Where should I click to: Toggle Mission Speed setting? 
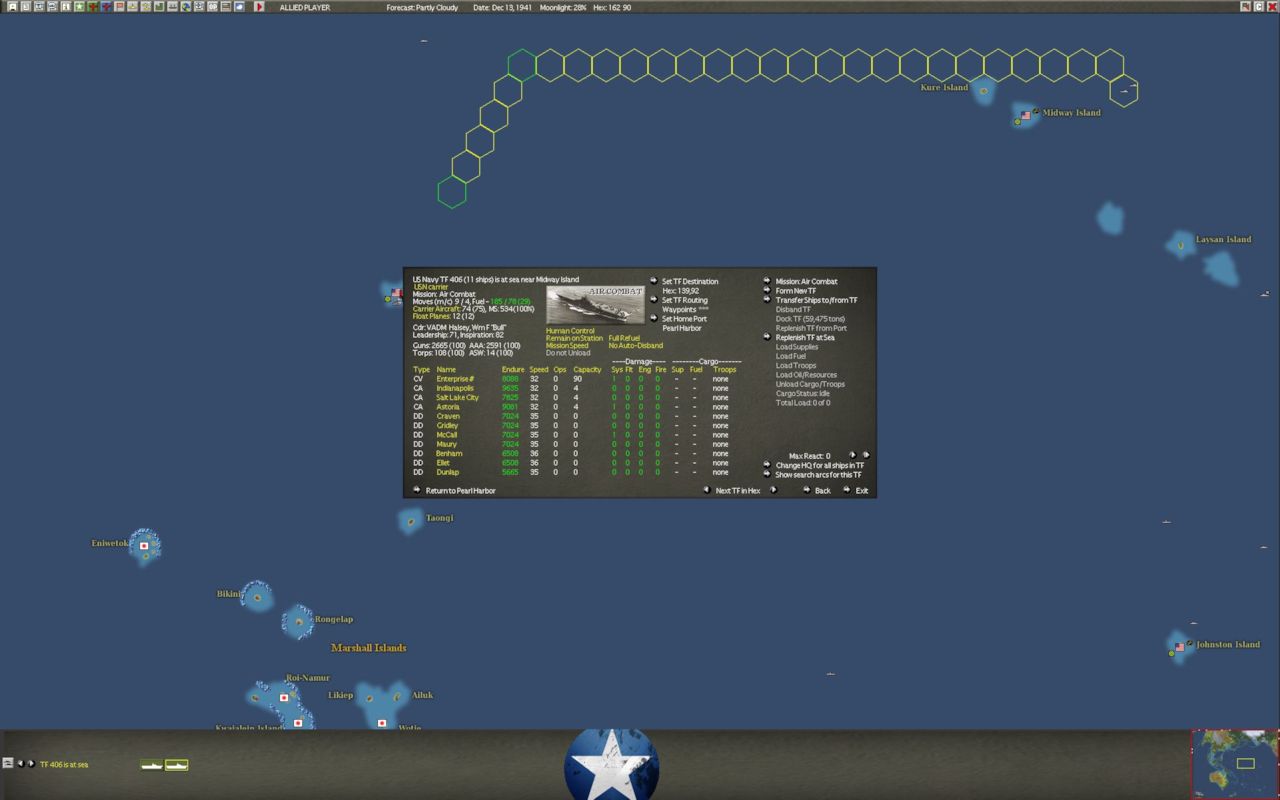click(567, 346)
